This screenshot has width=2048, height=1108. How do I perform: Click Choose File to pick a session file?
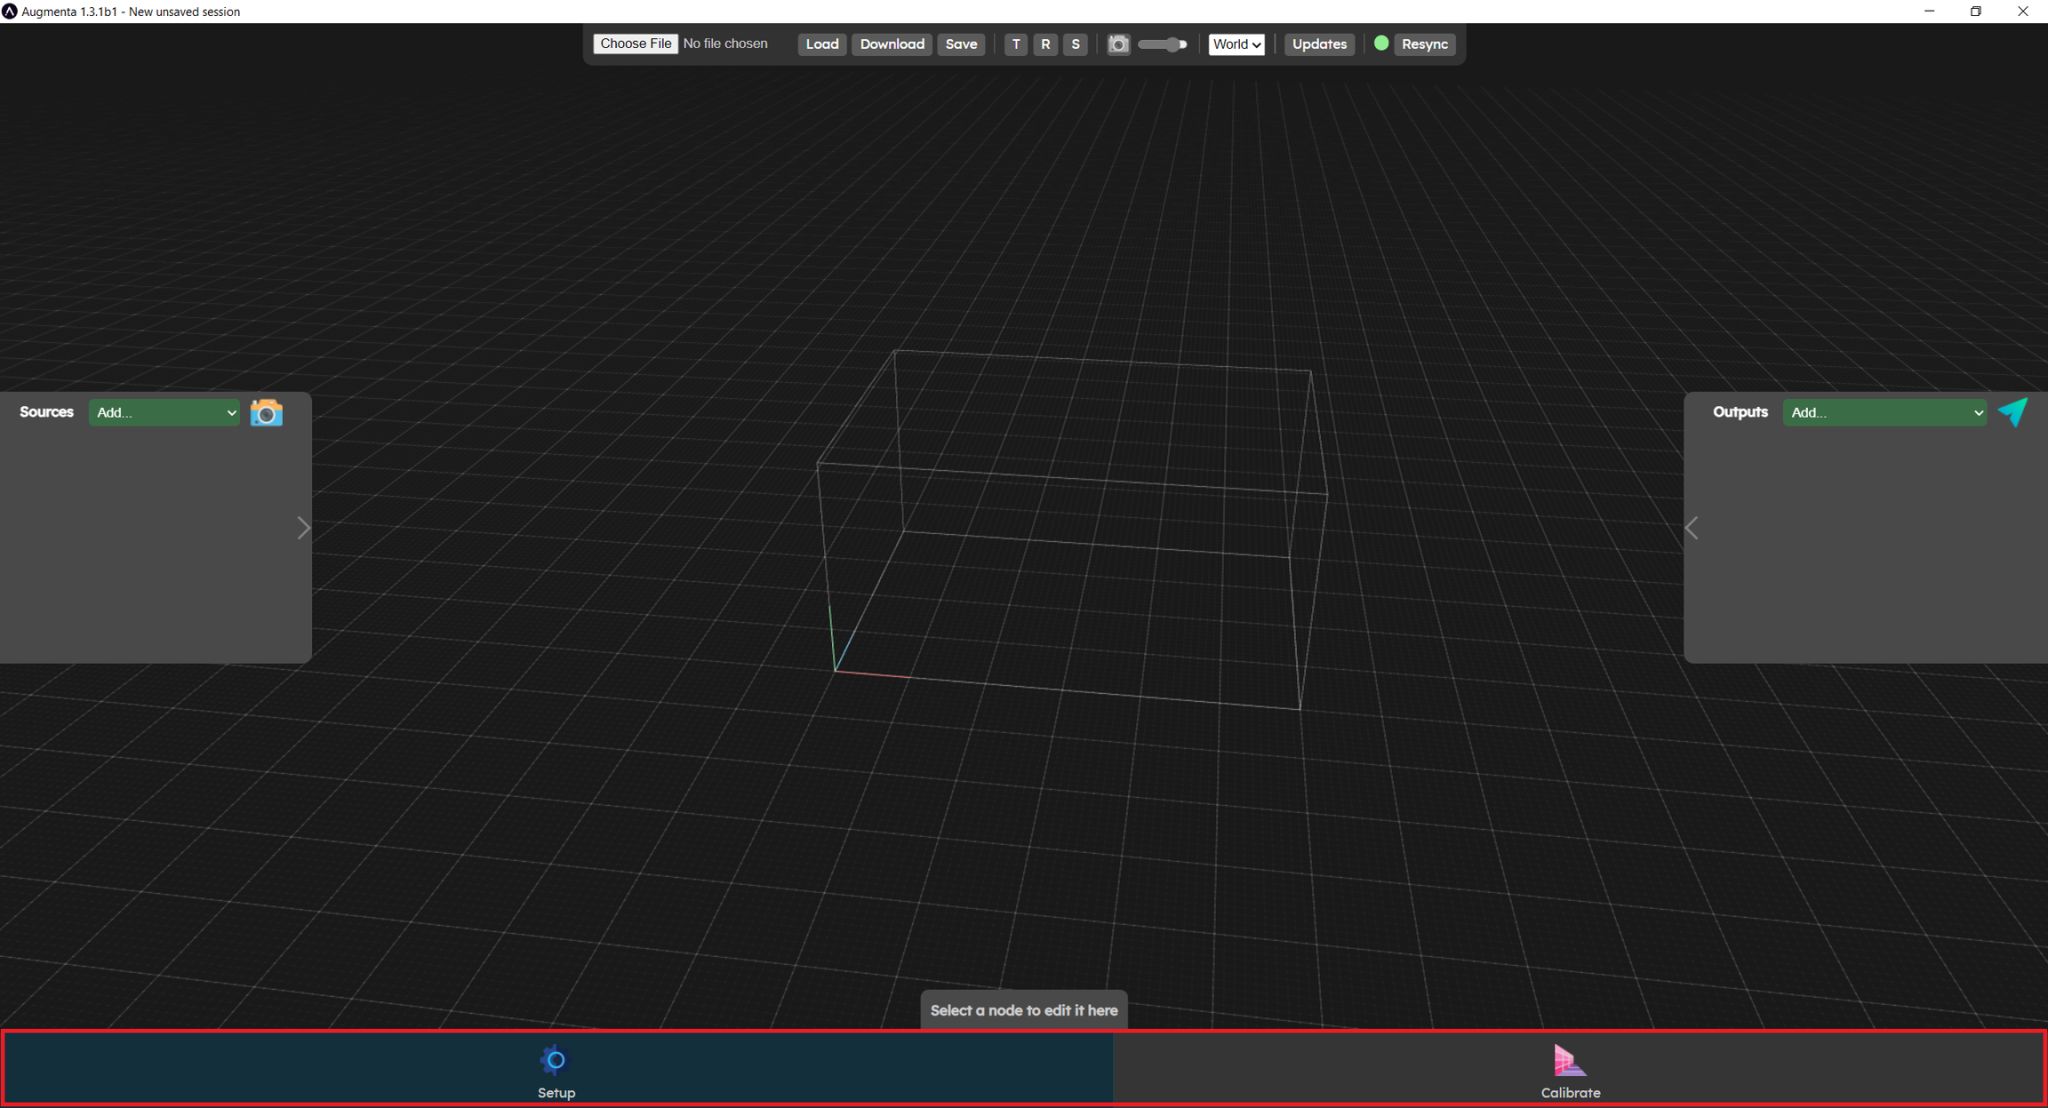(635, 43)
